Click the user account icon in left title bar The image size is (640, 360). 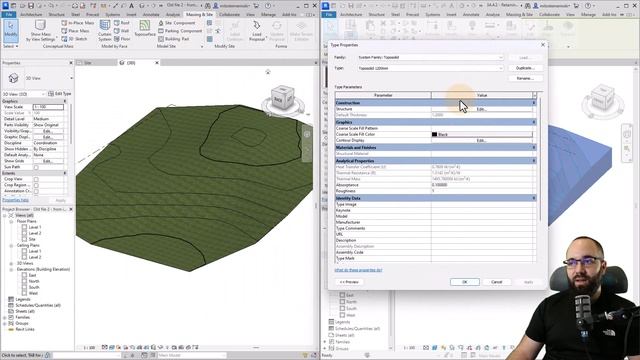pos(216,6)
